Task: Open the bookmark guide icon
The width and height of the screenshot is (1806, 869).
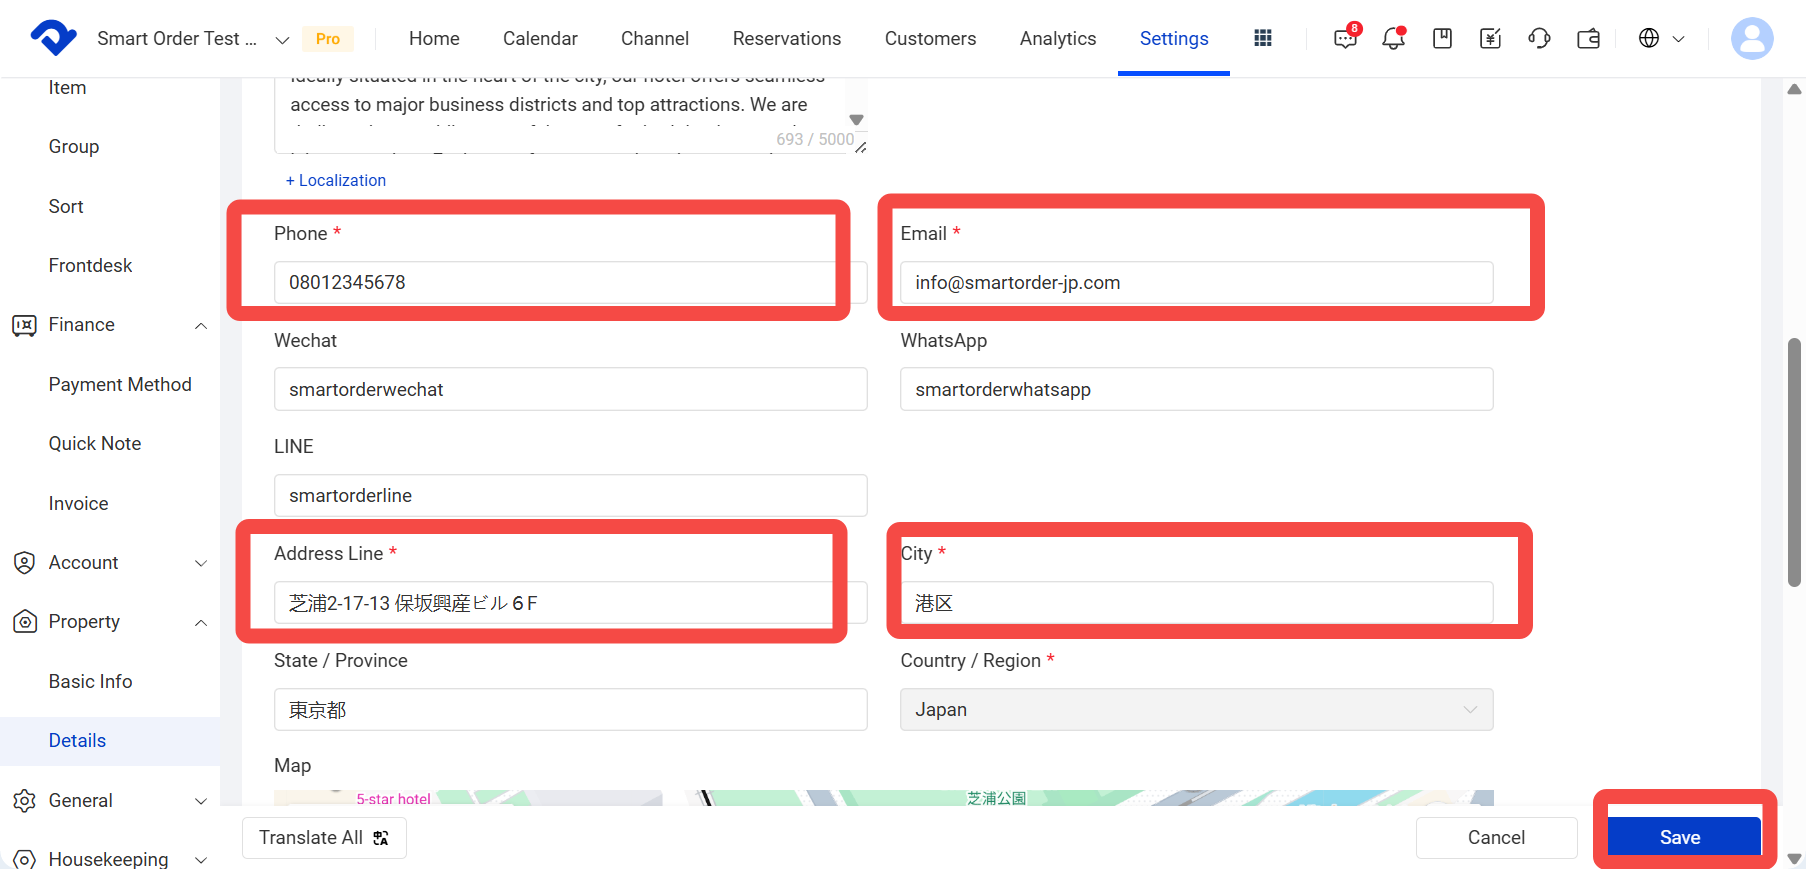Action: pos(1442,38)
